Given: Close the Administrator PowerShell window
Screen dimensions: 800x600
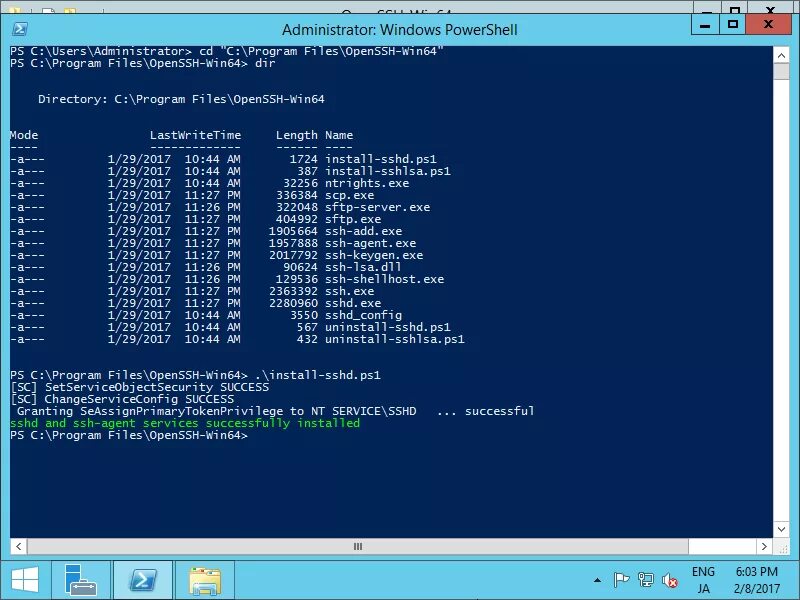Looking at the screenshot, I should click(768, 24).
